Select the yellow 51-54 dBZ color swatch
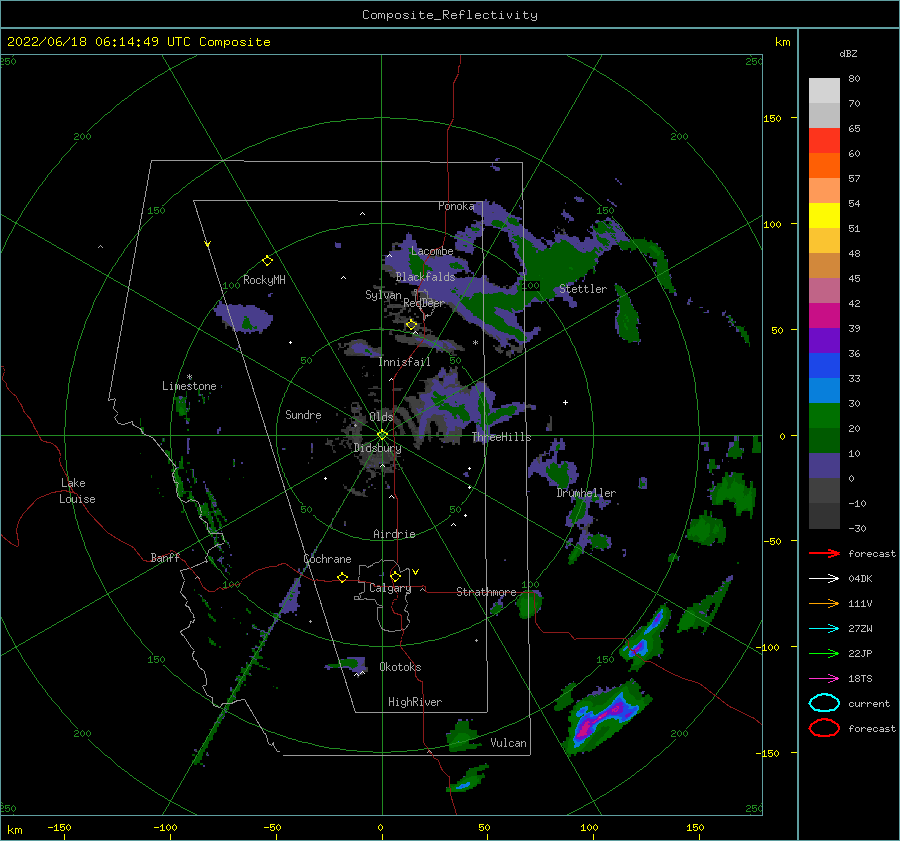 pos(824,216)
